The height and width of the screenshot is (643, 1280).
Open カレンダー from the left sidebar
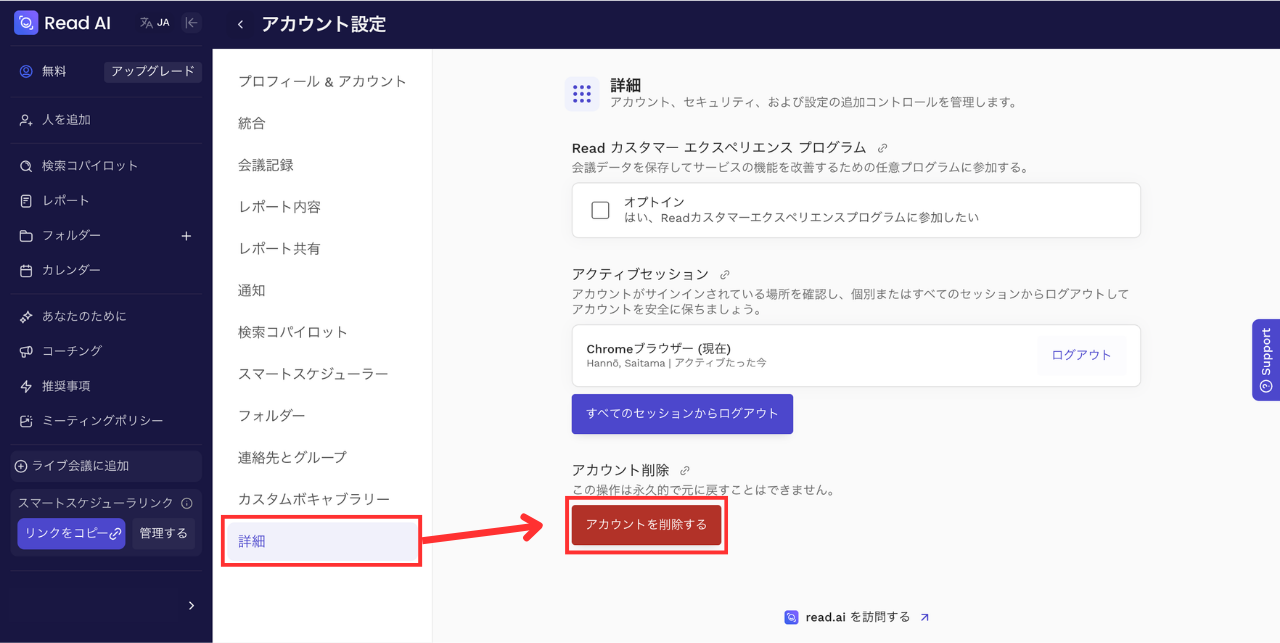70,271
